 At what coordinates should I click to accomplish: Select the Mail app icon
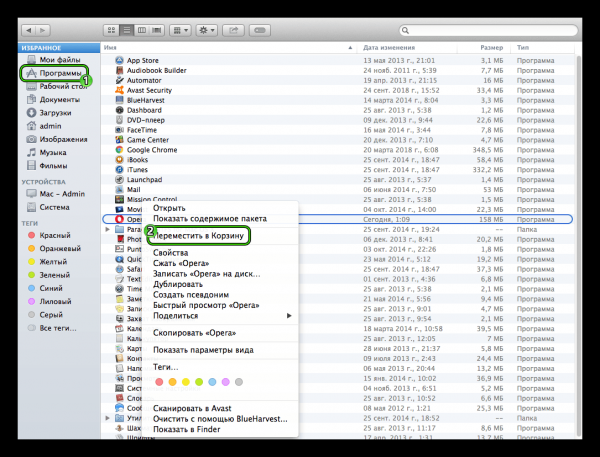click(119, 189)
